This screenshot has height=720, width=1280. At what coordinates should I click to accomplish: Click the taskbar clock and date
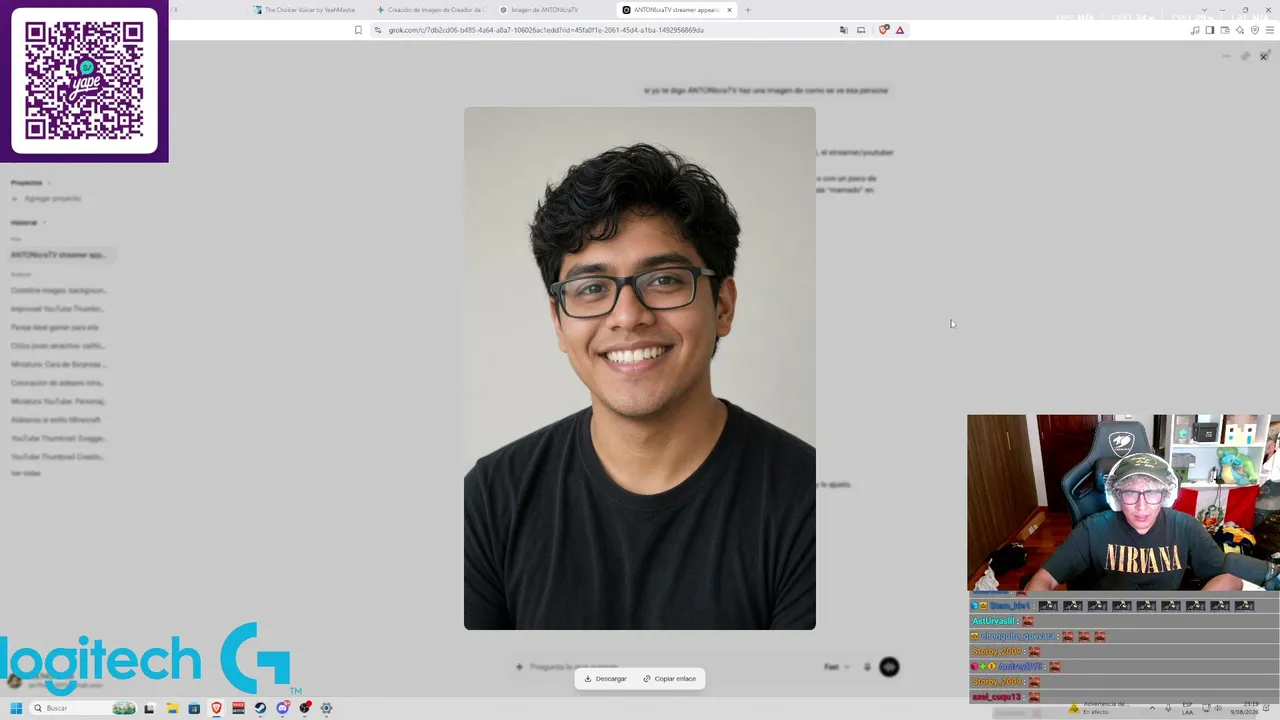point(1244,708)
